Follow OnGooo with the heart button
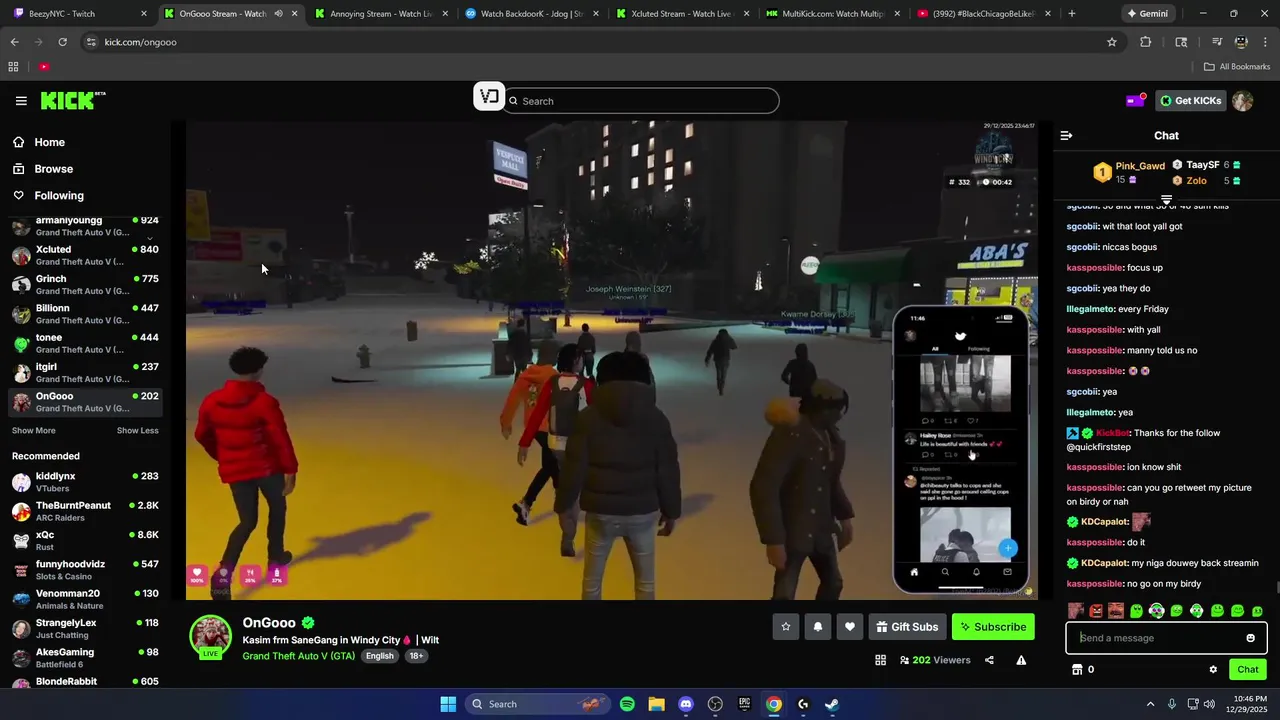Screen dimensions: 1280x720 850,627
